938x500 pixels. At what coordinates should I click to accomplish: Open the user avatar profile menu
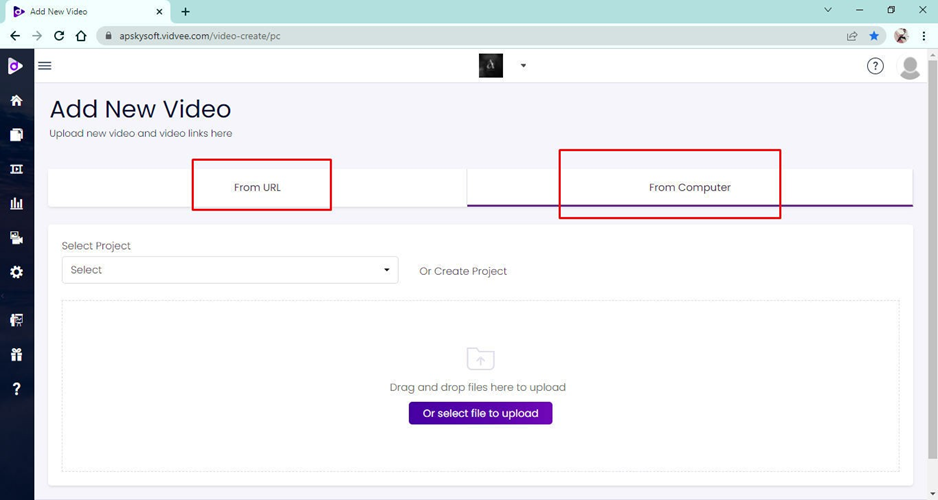pos(910,67)
